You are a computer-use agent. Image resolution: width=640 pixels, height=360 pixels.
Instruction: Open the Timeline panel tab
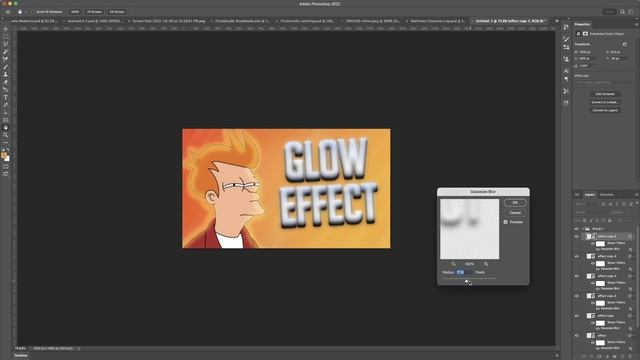[21, 356]
